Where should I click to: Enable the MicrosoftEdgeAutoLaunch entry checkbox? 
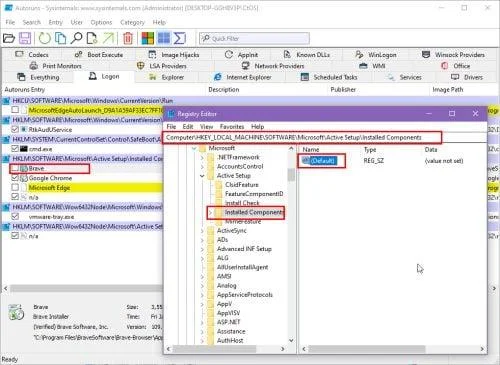[15, 110]
